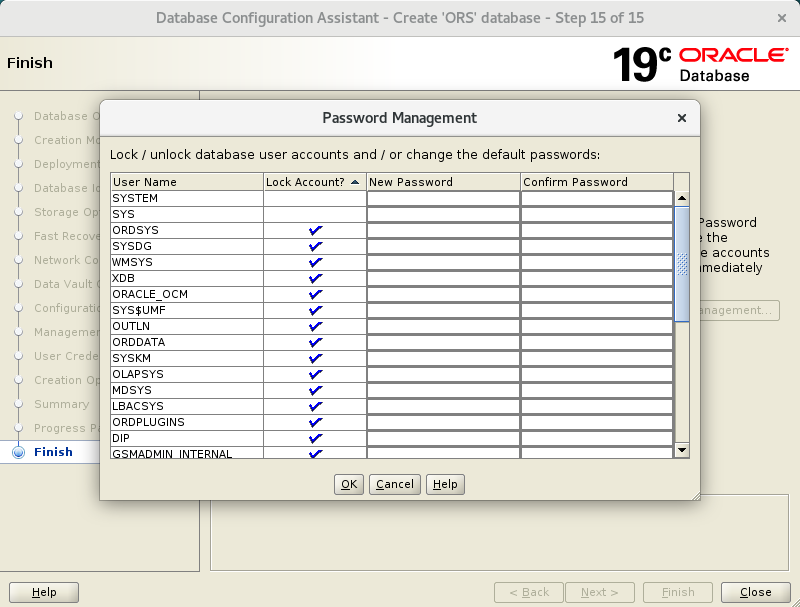800x607 pixels.
Task: Select OLAPSYS user name cell
Action: [x=187, y=374]
